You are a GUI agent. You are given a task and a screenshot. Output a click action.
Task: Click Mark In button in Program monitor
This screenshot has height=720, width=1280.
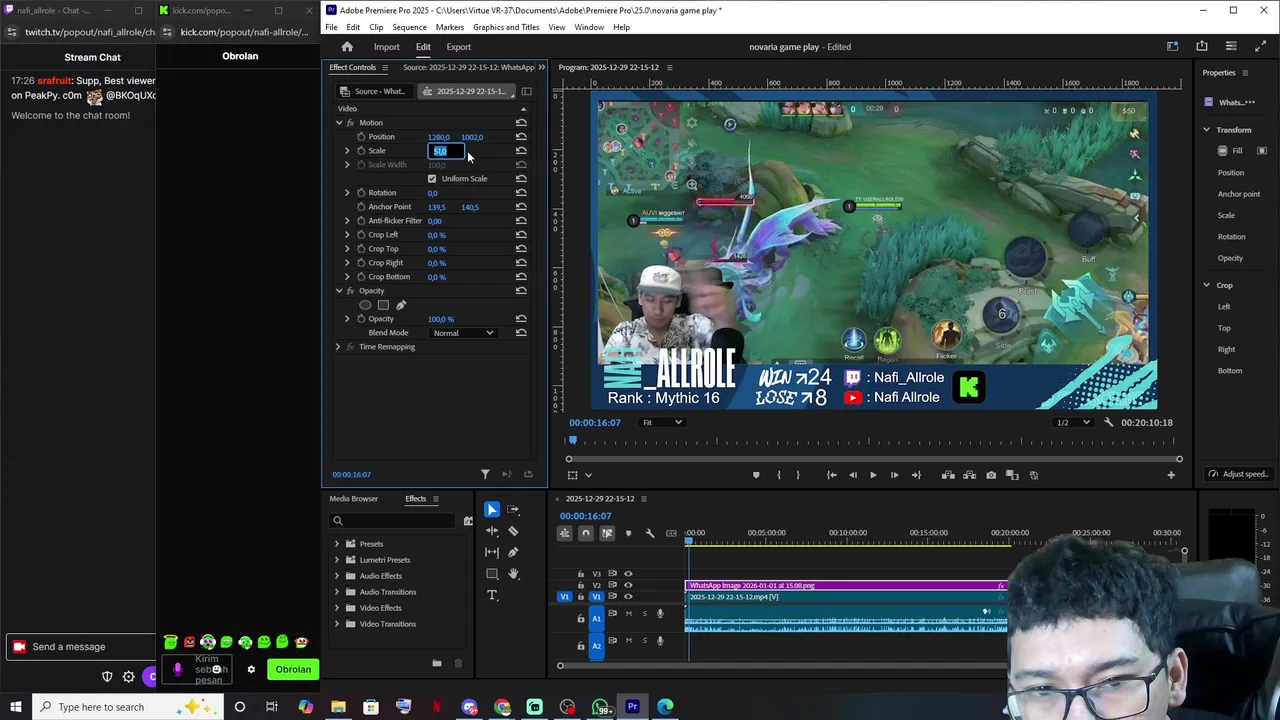pos(778,475)
